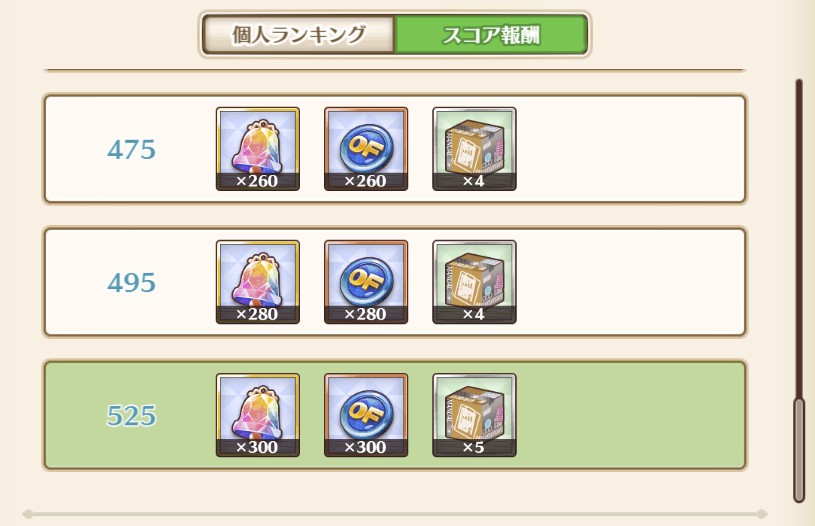Screen dimensions: 815x526
Task: Switch to the 個人ランキング tab
Action: pos(298,34)
